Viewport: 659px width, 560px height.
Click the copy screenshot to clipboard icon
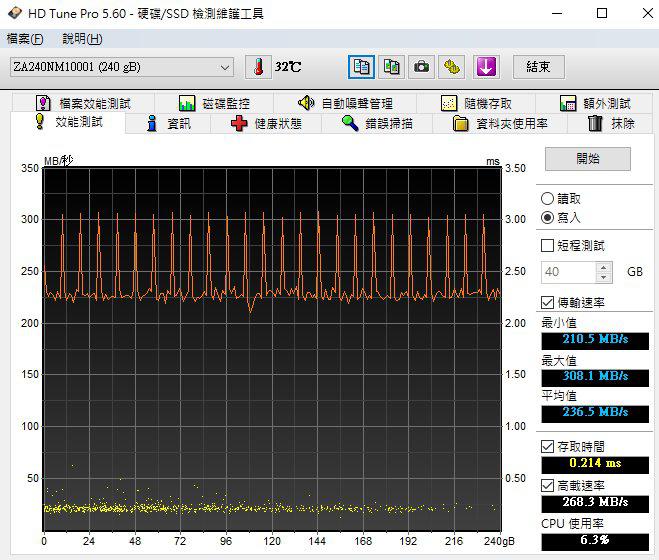[391, 67]
